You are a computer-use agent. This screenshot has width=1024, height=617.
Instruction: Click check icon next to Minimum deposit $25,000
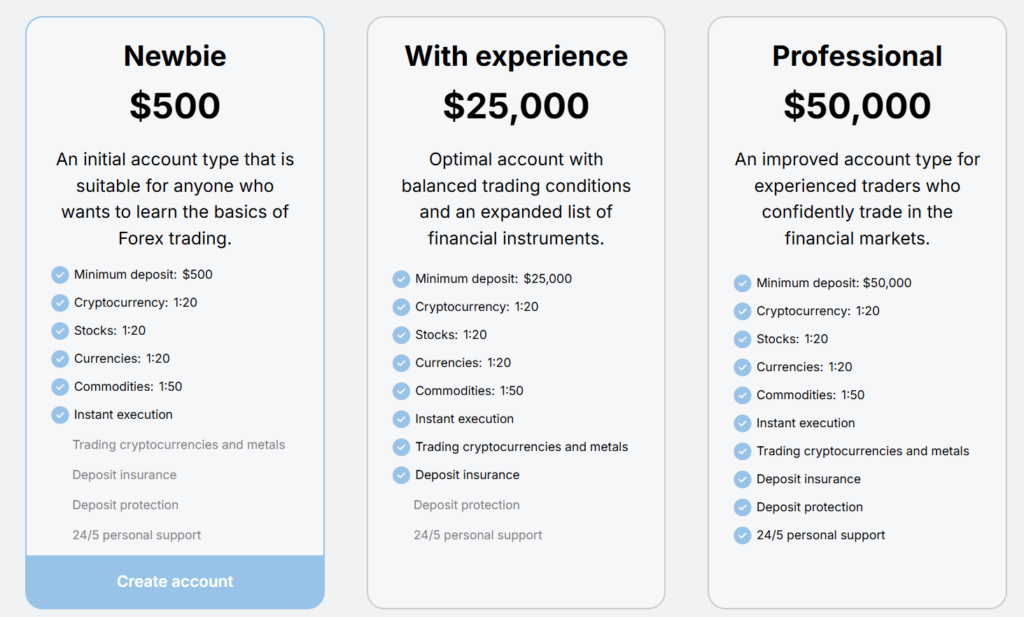tap(401, 279)
